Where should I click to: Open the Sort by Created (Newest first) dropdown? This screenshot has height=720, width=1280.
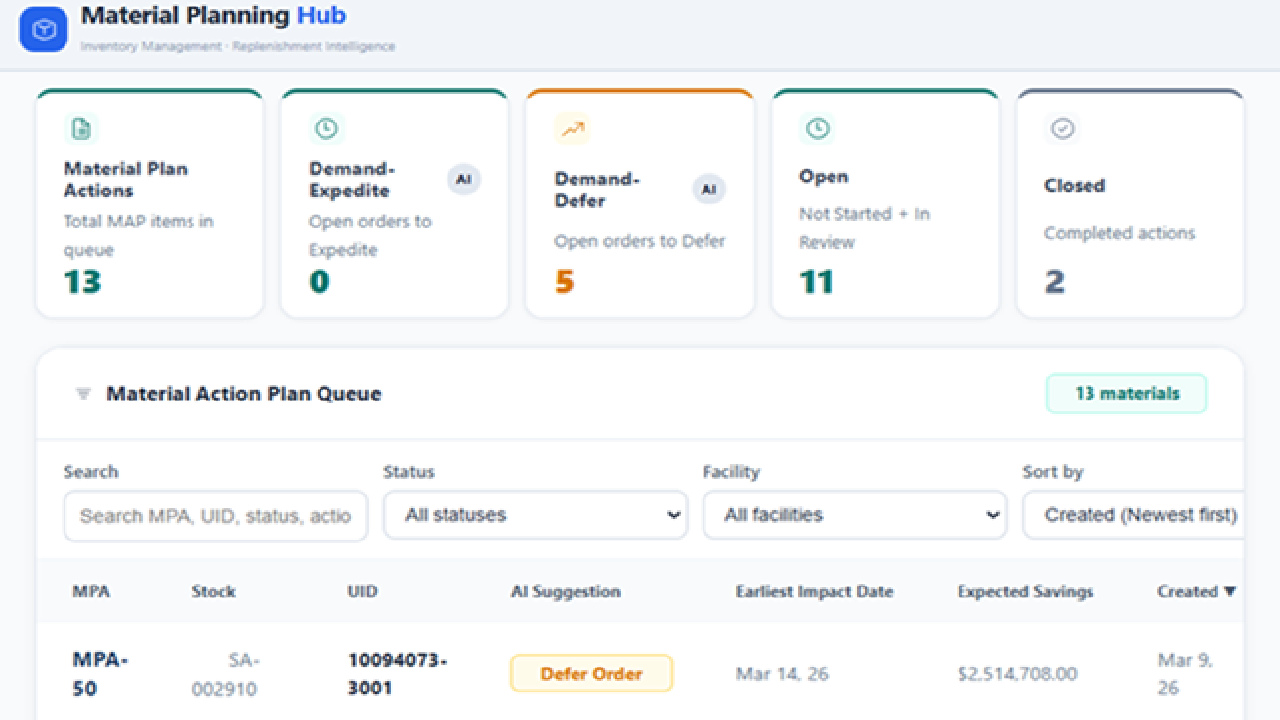1133,515
